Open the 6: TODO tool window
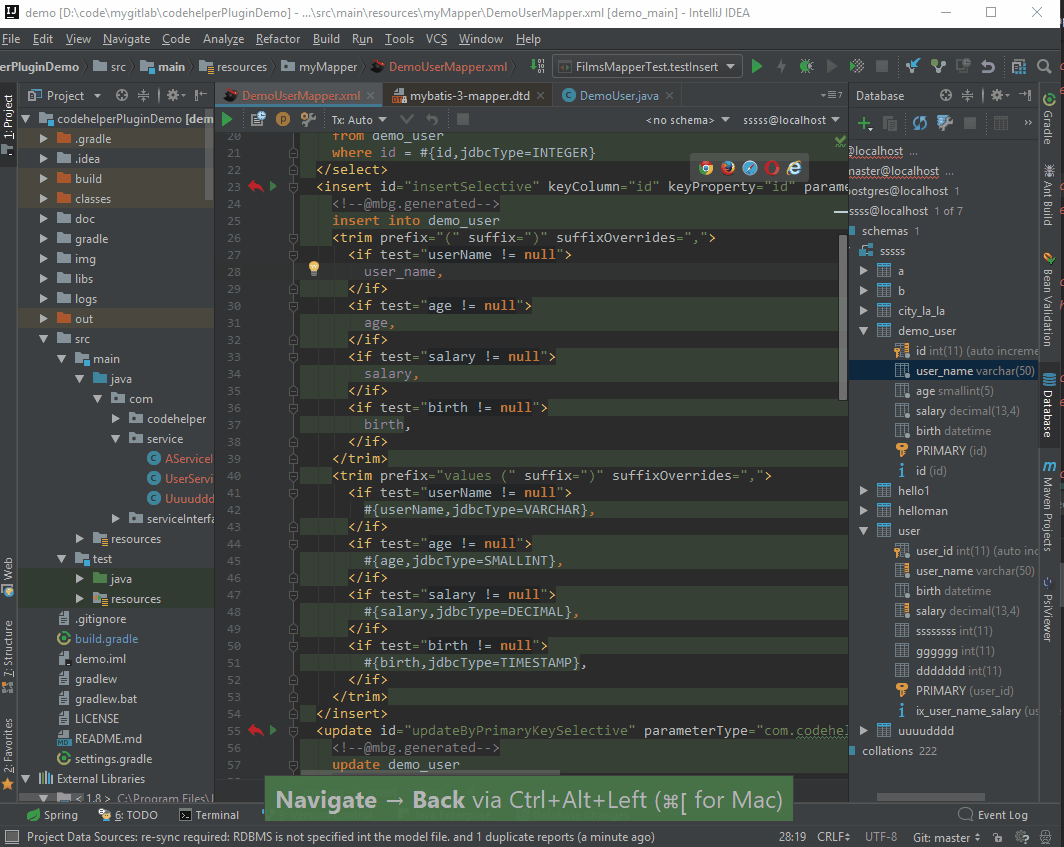 128,815
